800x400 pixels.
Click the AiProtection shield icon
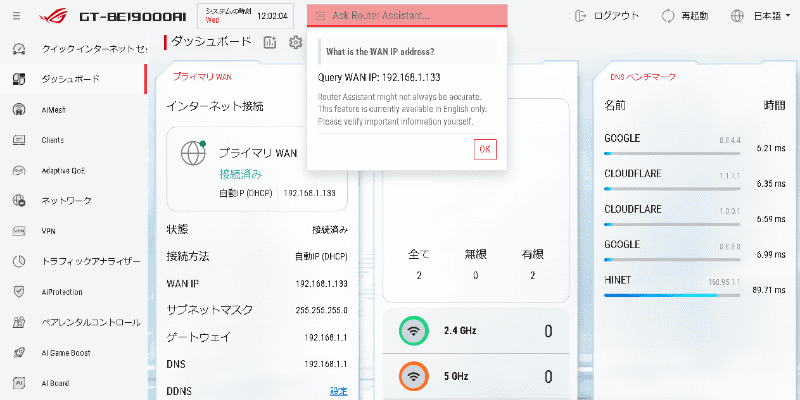pyautogui.click(x=19, y=292)
